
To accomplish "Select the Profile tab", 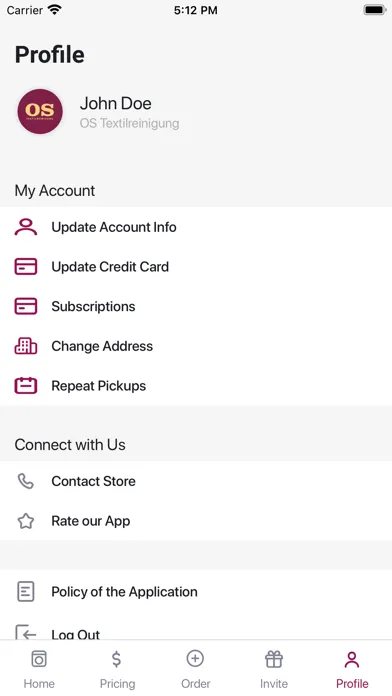I will [352, 670].
